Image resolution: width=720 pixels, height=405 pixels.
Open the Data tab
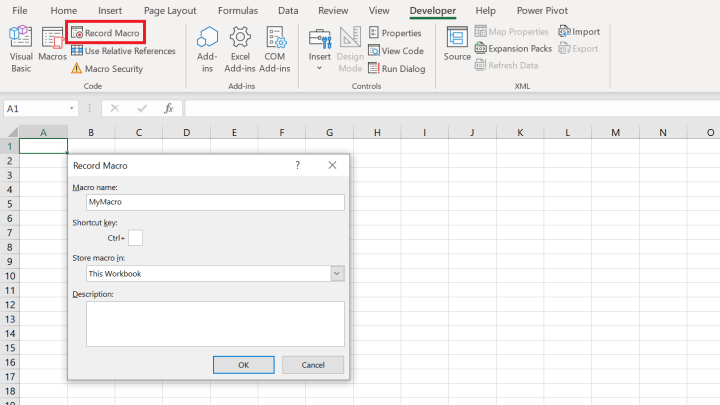coord(288,11)
